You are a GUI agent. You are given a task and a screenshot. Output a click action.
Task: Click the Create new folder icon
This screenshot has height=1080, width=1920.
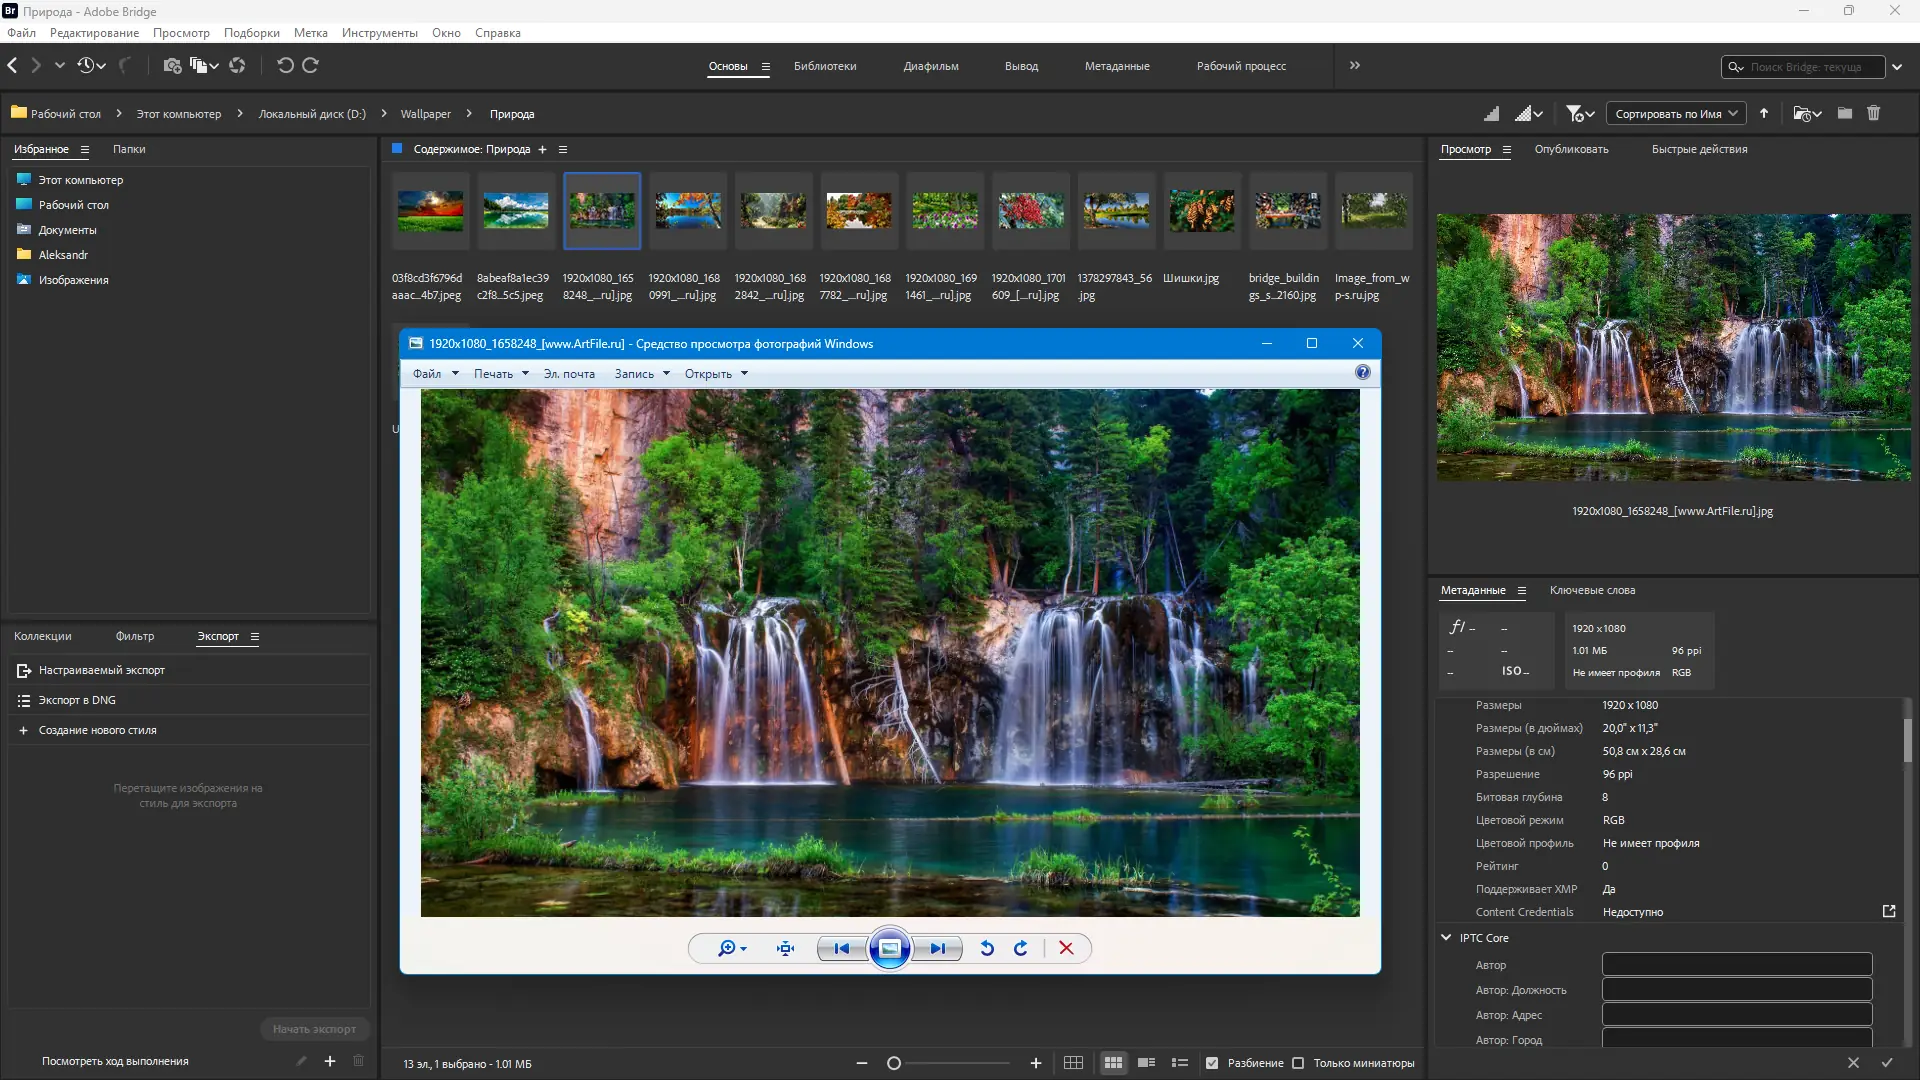1845,114
